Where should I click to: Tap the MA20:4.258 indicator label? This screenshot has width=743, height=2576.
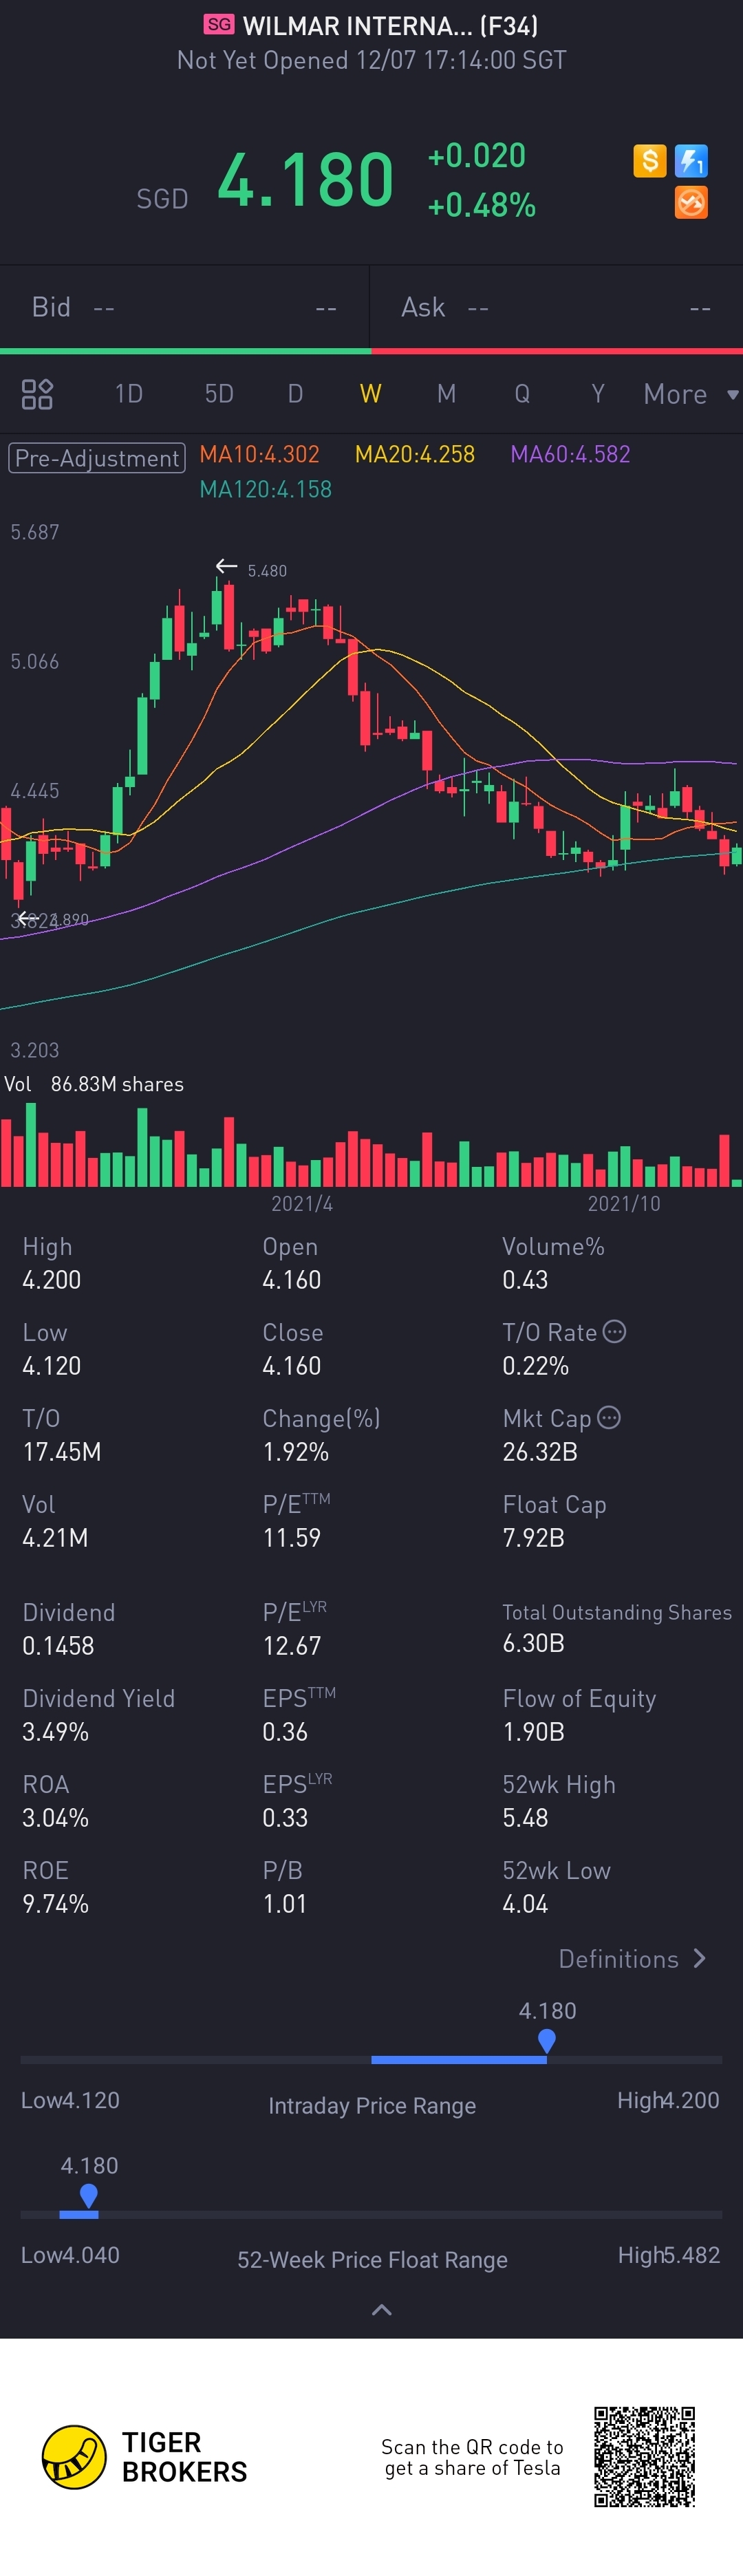(415, 454)
